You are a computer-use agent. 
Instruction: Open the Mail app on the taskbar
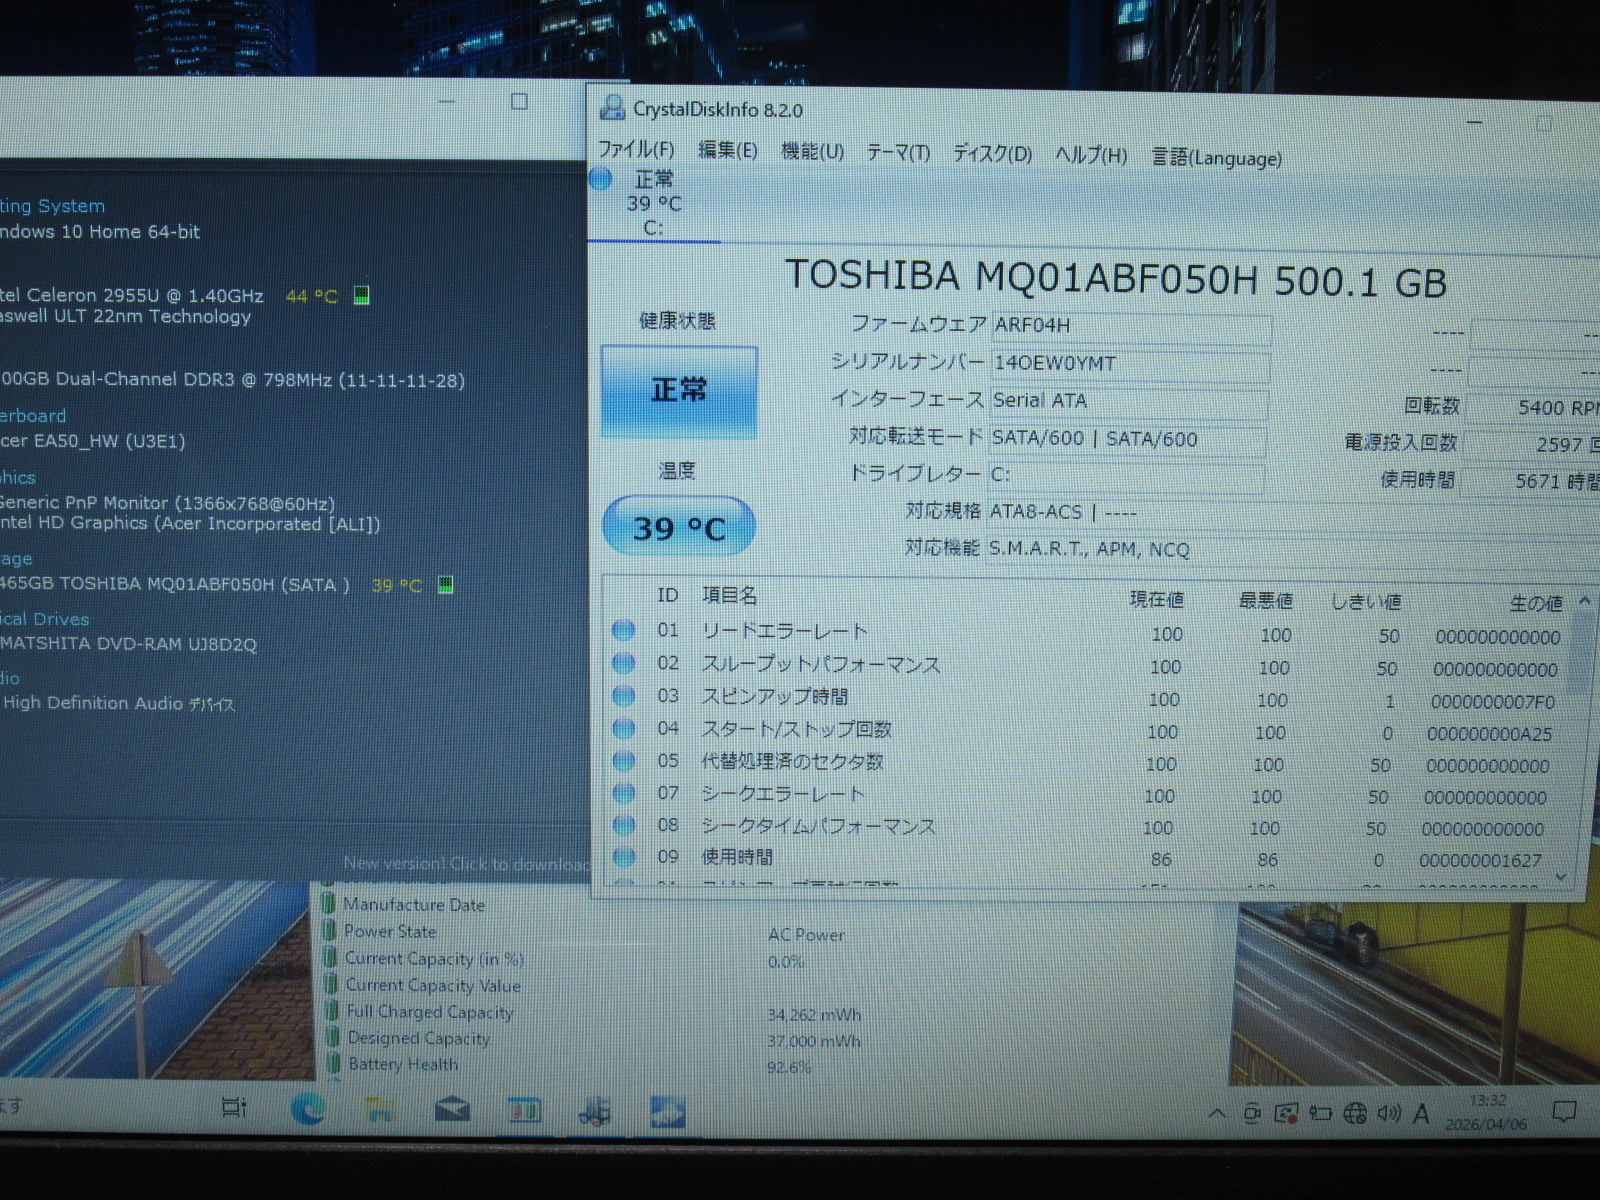click(452, 1109)
